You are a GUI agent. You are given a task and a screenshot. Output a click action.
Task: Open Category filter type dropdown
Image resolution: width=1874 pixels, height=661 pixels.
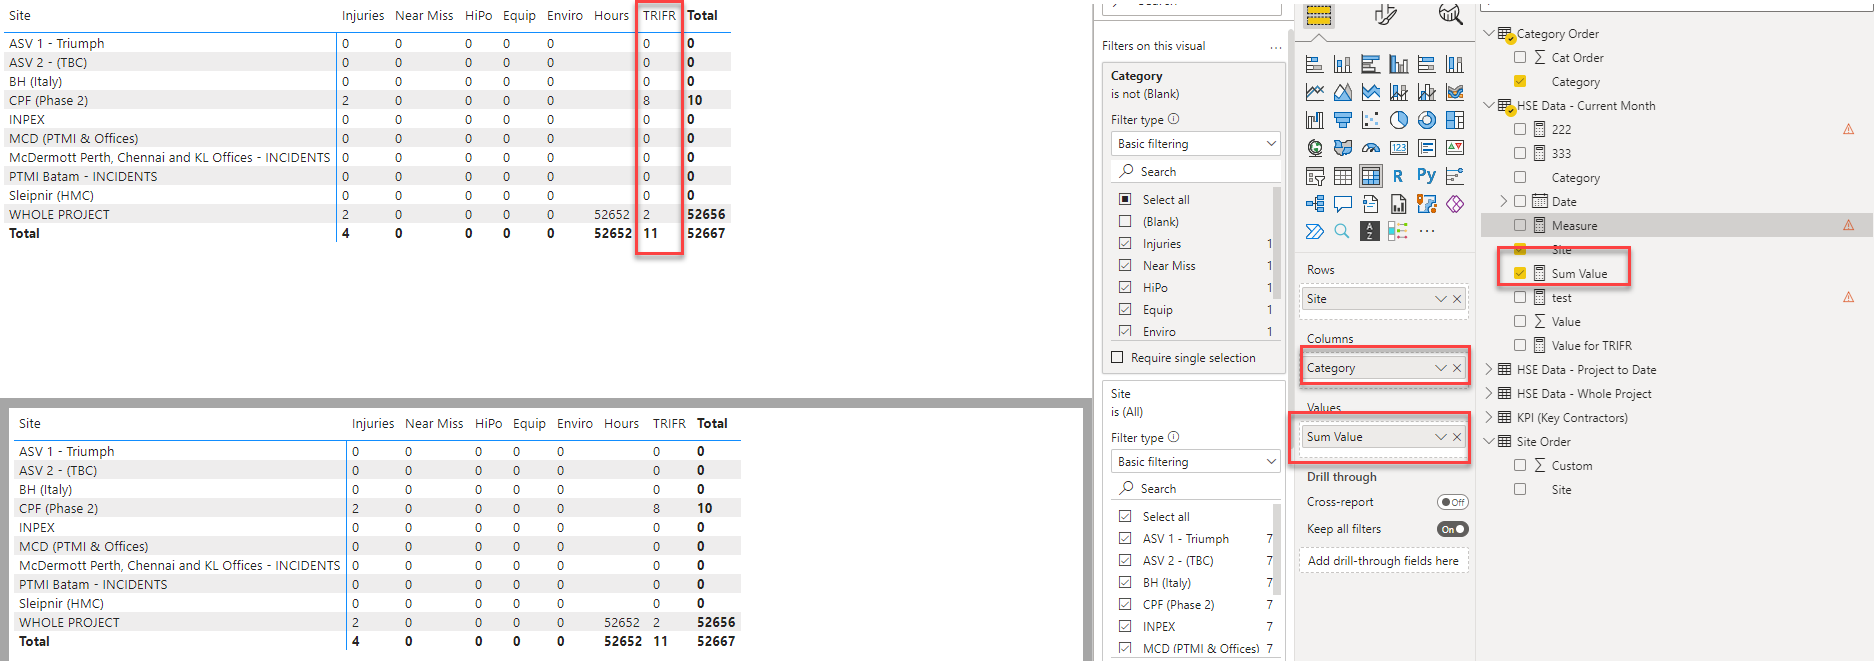coord(1196,144)
